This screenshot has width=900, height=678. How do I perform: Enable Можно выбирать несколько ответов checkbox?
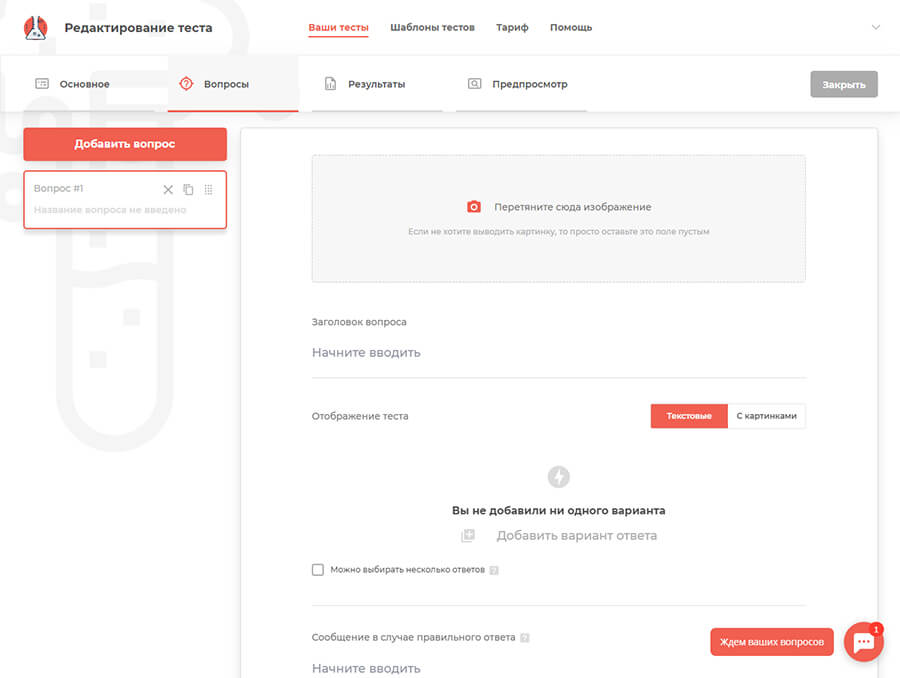pyautogui.click(x=318, y=569)
